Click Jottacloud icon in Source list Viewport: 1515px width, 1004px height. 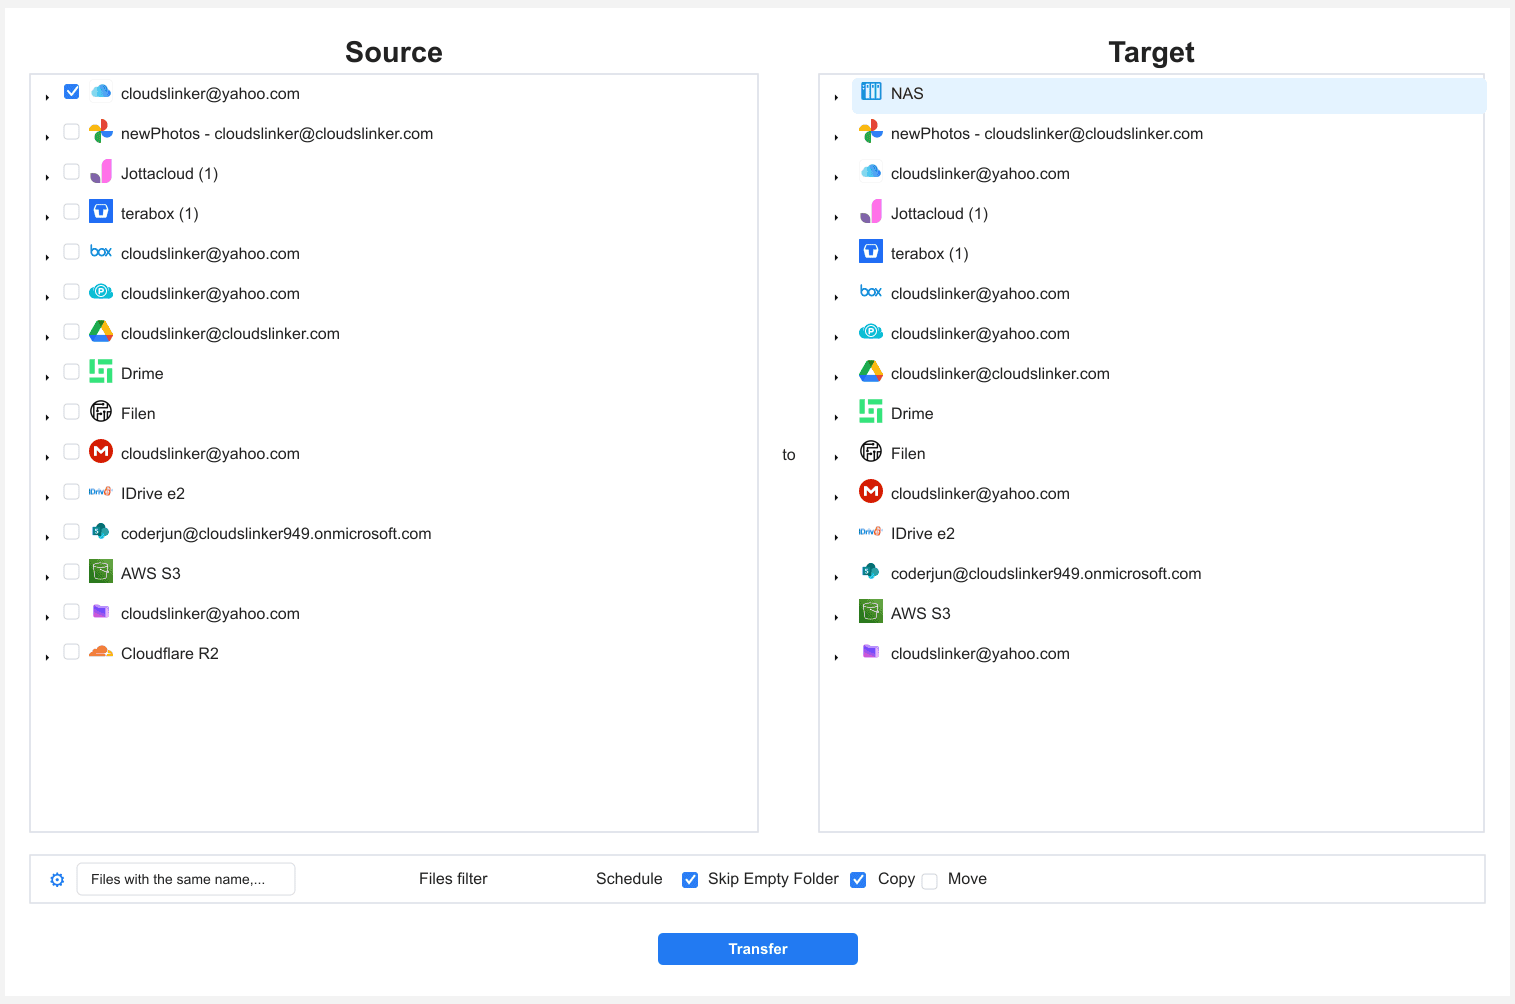point(101,172)
